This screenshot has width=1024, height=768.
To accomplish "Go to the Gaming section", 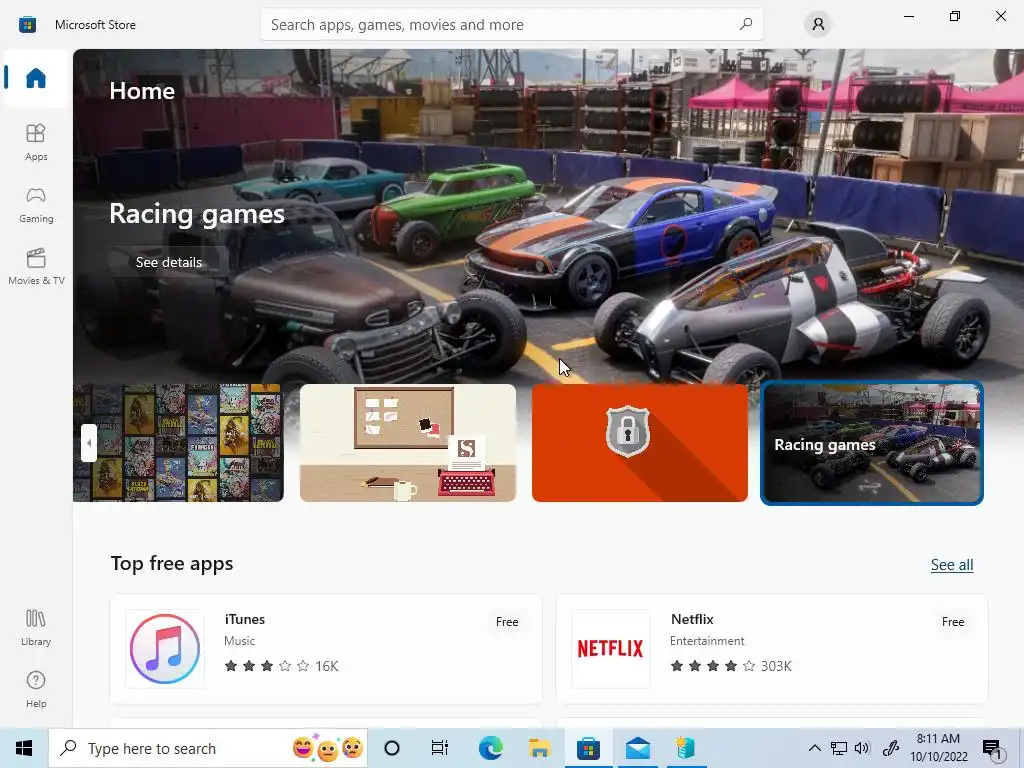I will [36, 204].
